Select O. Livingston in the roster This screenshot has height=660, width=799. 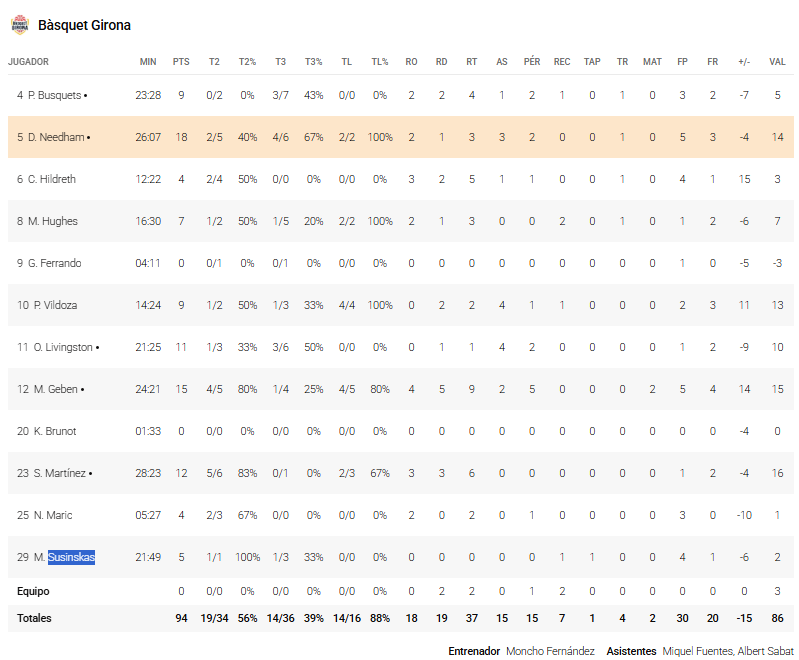[62, 347]
